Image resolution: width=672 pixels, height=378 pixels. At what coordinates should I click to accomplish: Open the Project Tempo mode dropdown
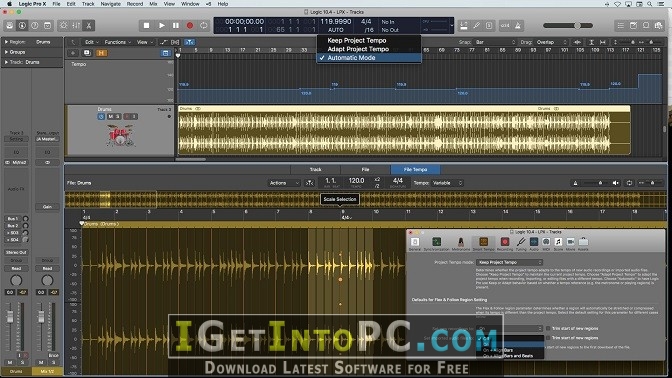[x=510, y=262]
